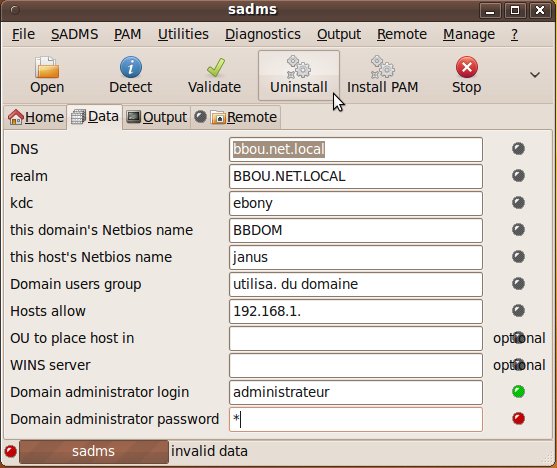The height and width of the screenshot is (468, 557).
Task: Maximize the sadms window
Action: pyautogui.click(x=515, y=10)
